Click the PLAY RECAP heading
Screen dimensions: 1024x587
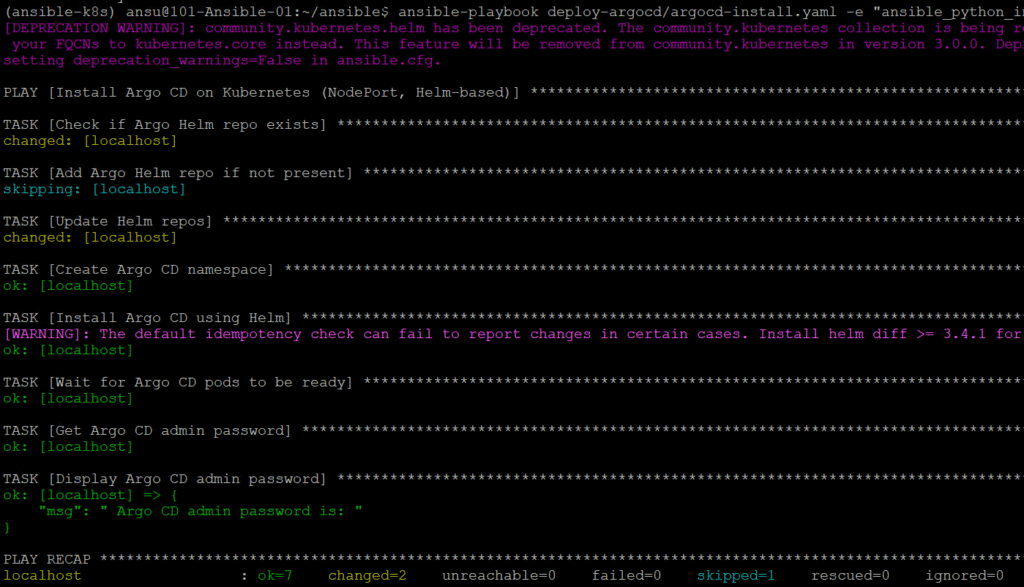47,560
